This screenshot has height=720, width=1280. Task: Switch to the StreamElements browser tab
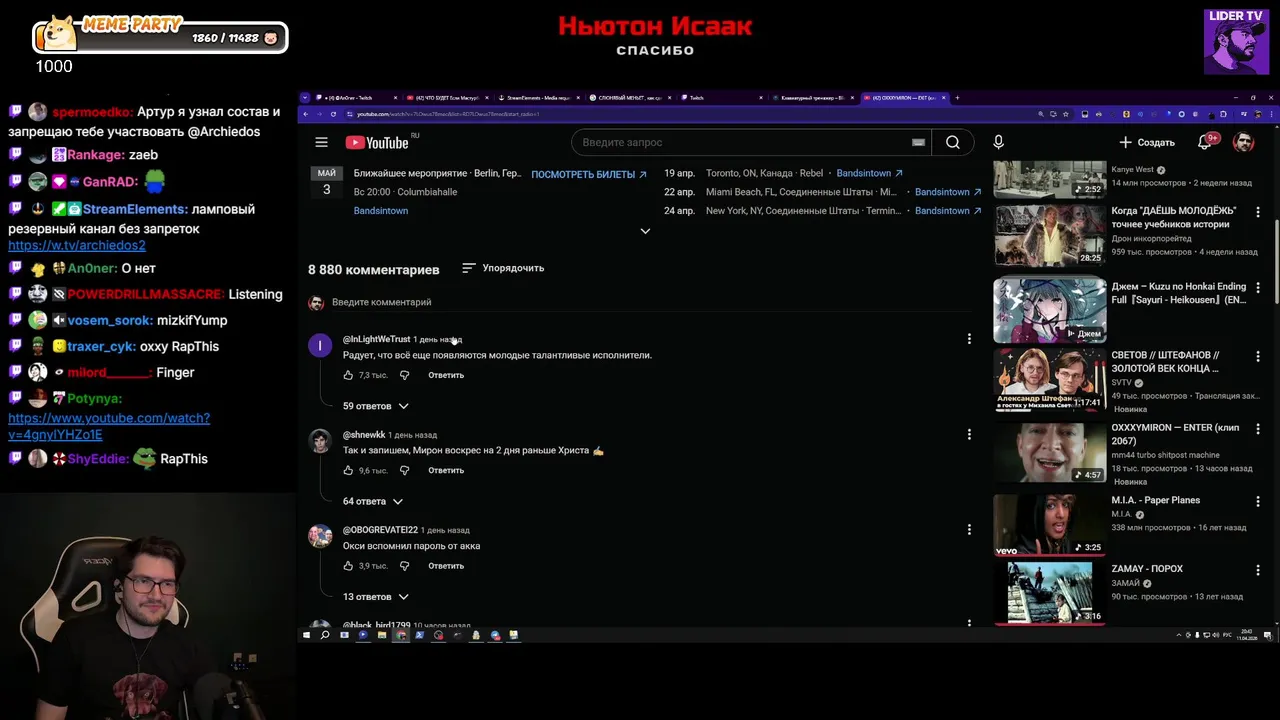pyautogui.click(x=539, y=98)
